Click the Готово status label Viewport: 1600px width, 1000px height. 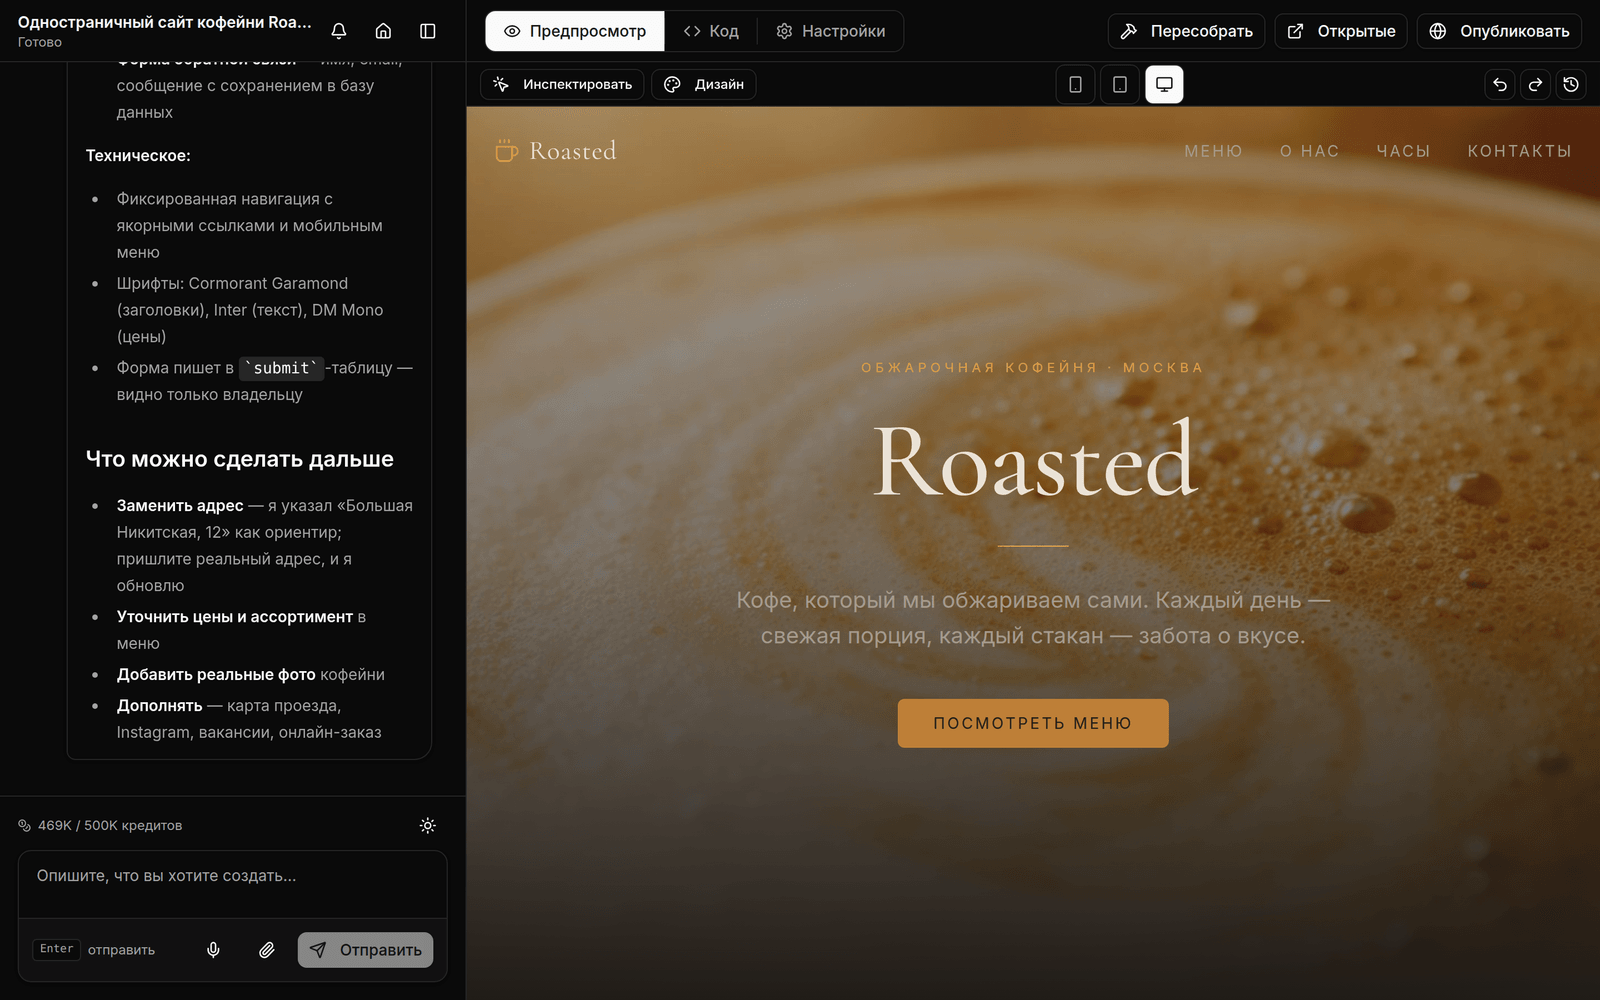coord(40,42)
